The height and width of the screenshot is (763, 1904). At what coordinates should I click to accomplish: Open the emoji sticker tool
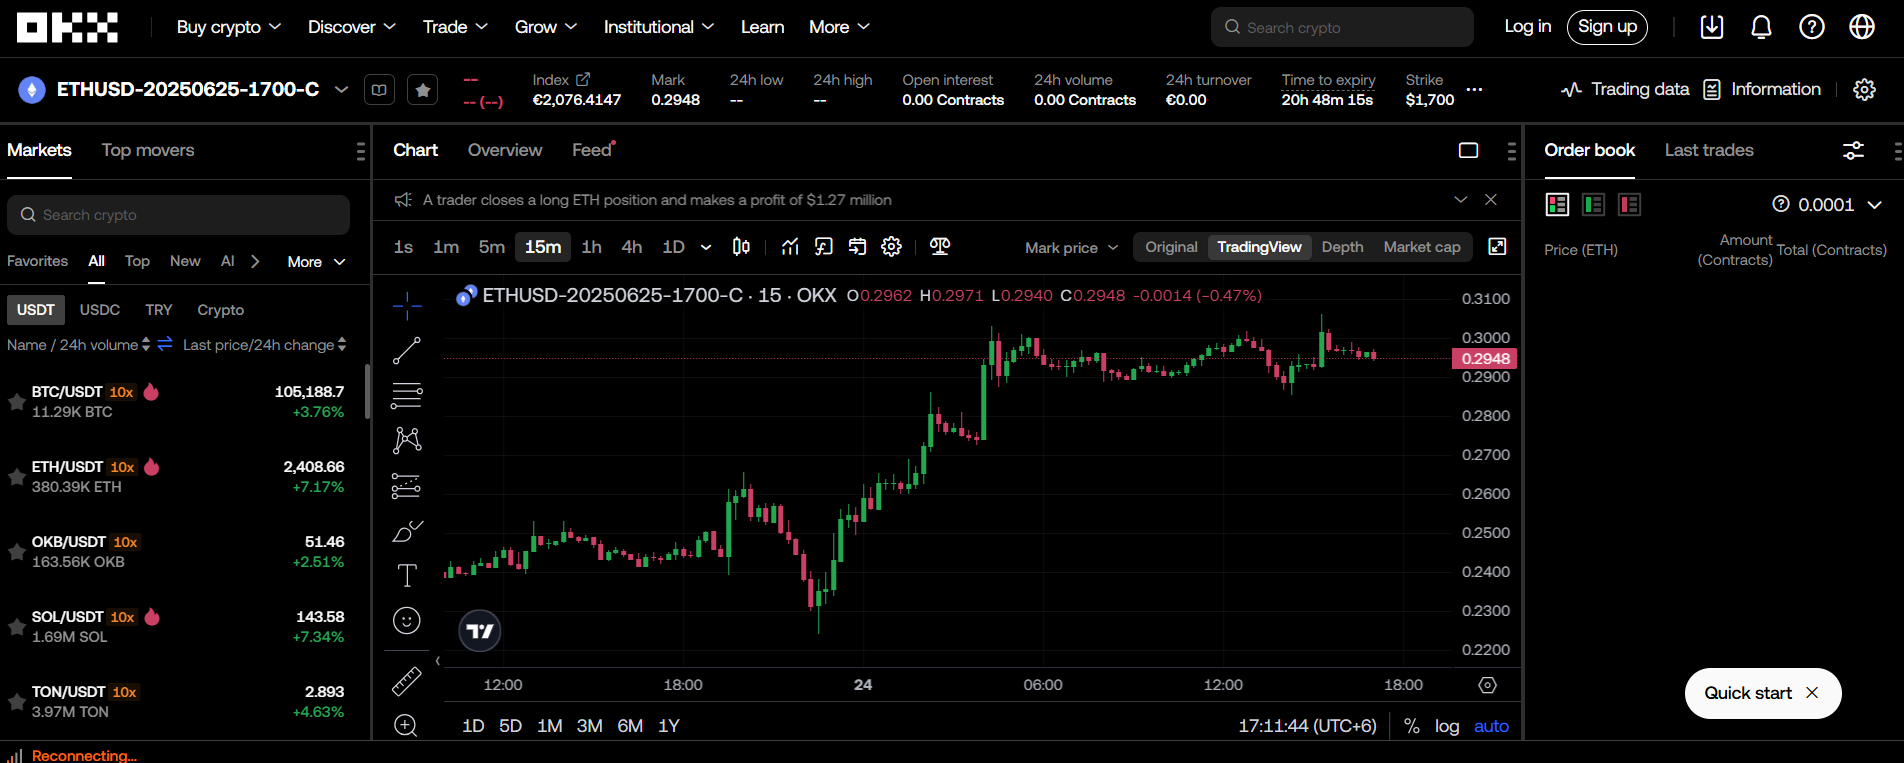[x=407, y=621]
